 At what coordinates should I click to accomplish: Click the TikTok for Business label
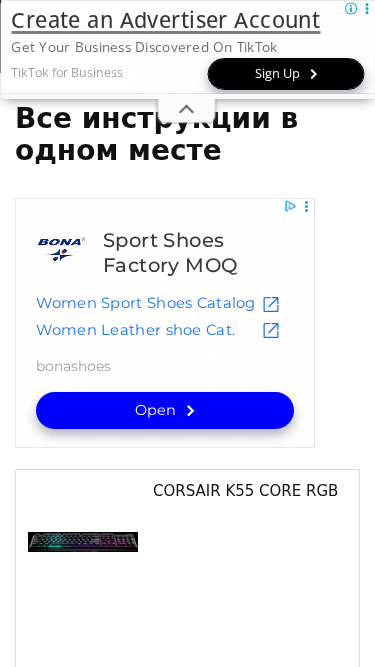67,73
